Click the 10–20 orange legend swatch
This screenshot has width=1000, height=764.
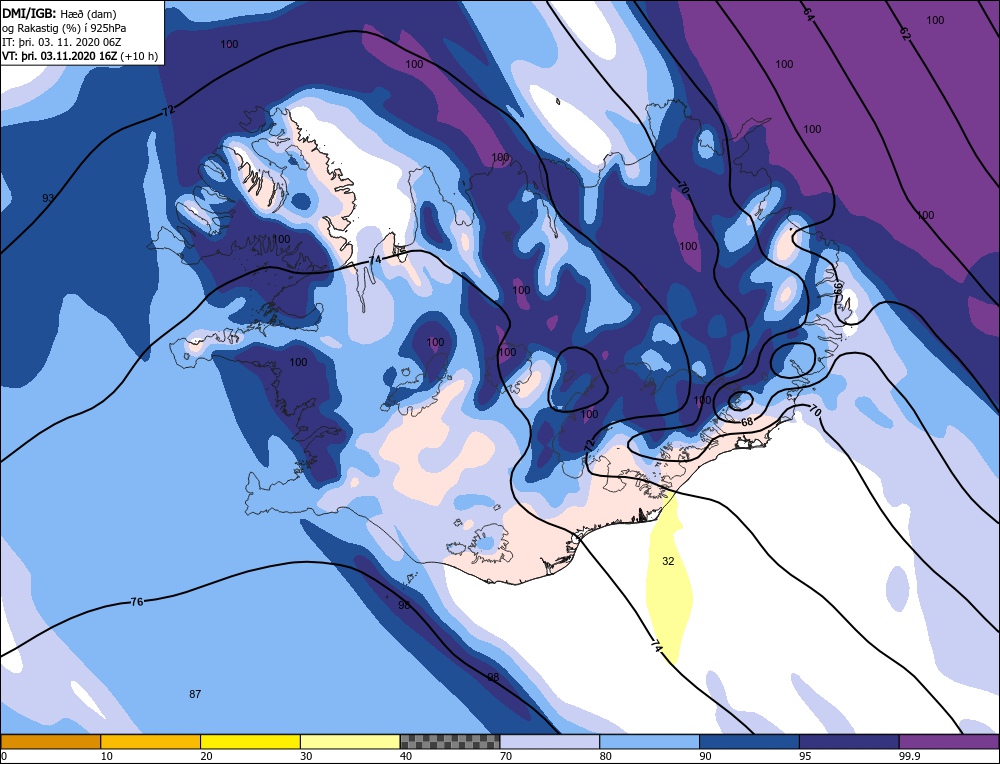tap(151, 742)
